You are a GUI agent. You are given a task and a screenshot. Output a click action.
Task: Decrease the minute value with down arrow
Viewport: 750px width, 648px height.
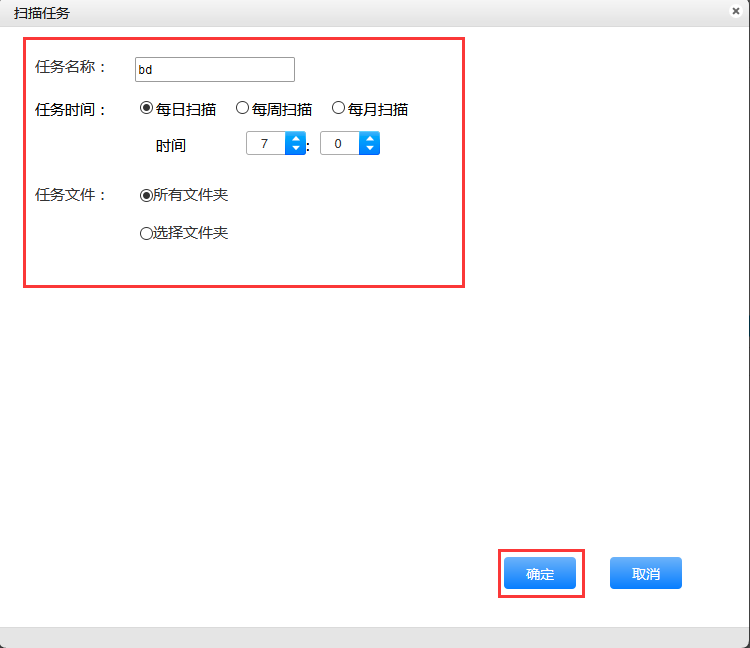coord(369,148)
